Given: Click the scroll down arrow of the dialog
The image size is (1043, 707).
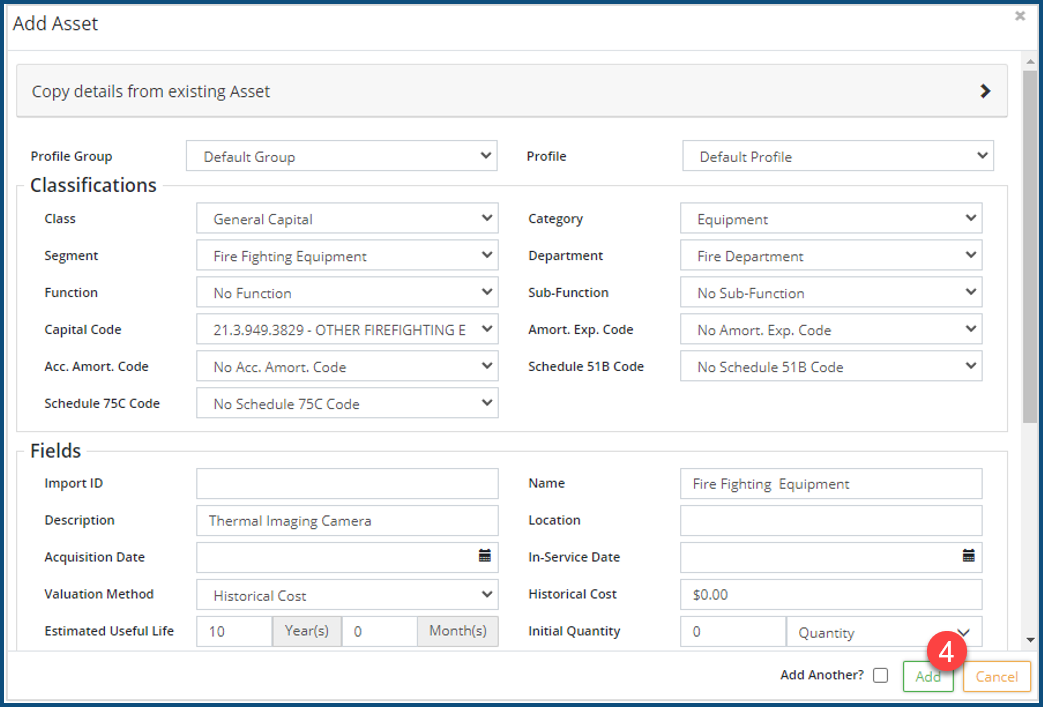Looking at the screenshot, I should coord(1029,641).
